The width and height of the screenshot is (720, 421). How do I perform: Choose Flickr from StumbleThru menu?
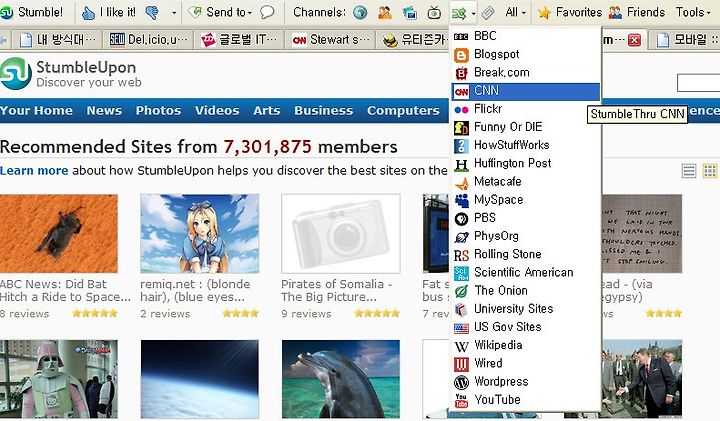point(526,109)
